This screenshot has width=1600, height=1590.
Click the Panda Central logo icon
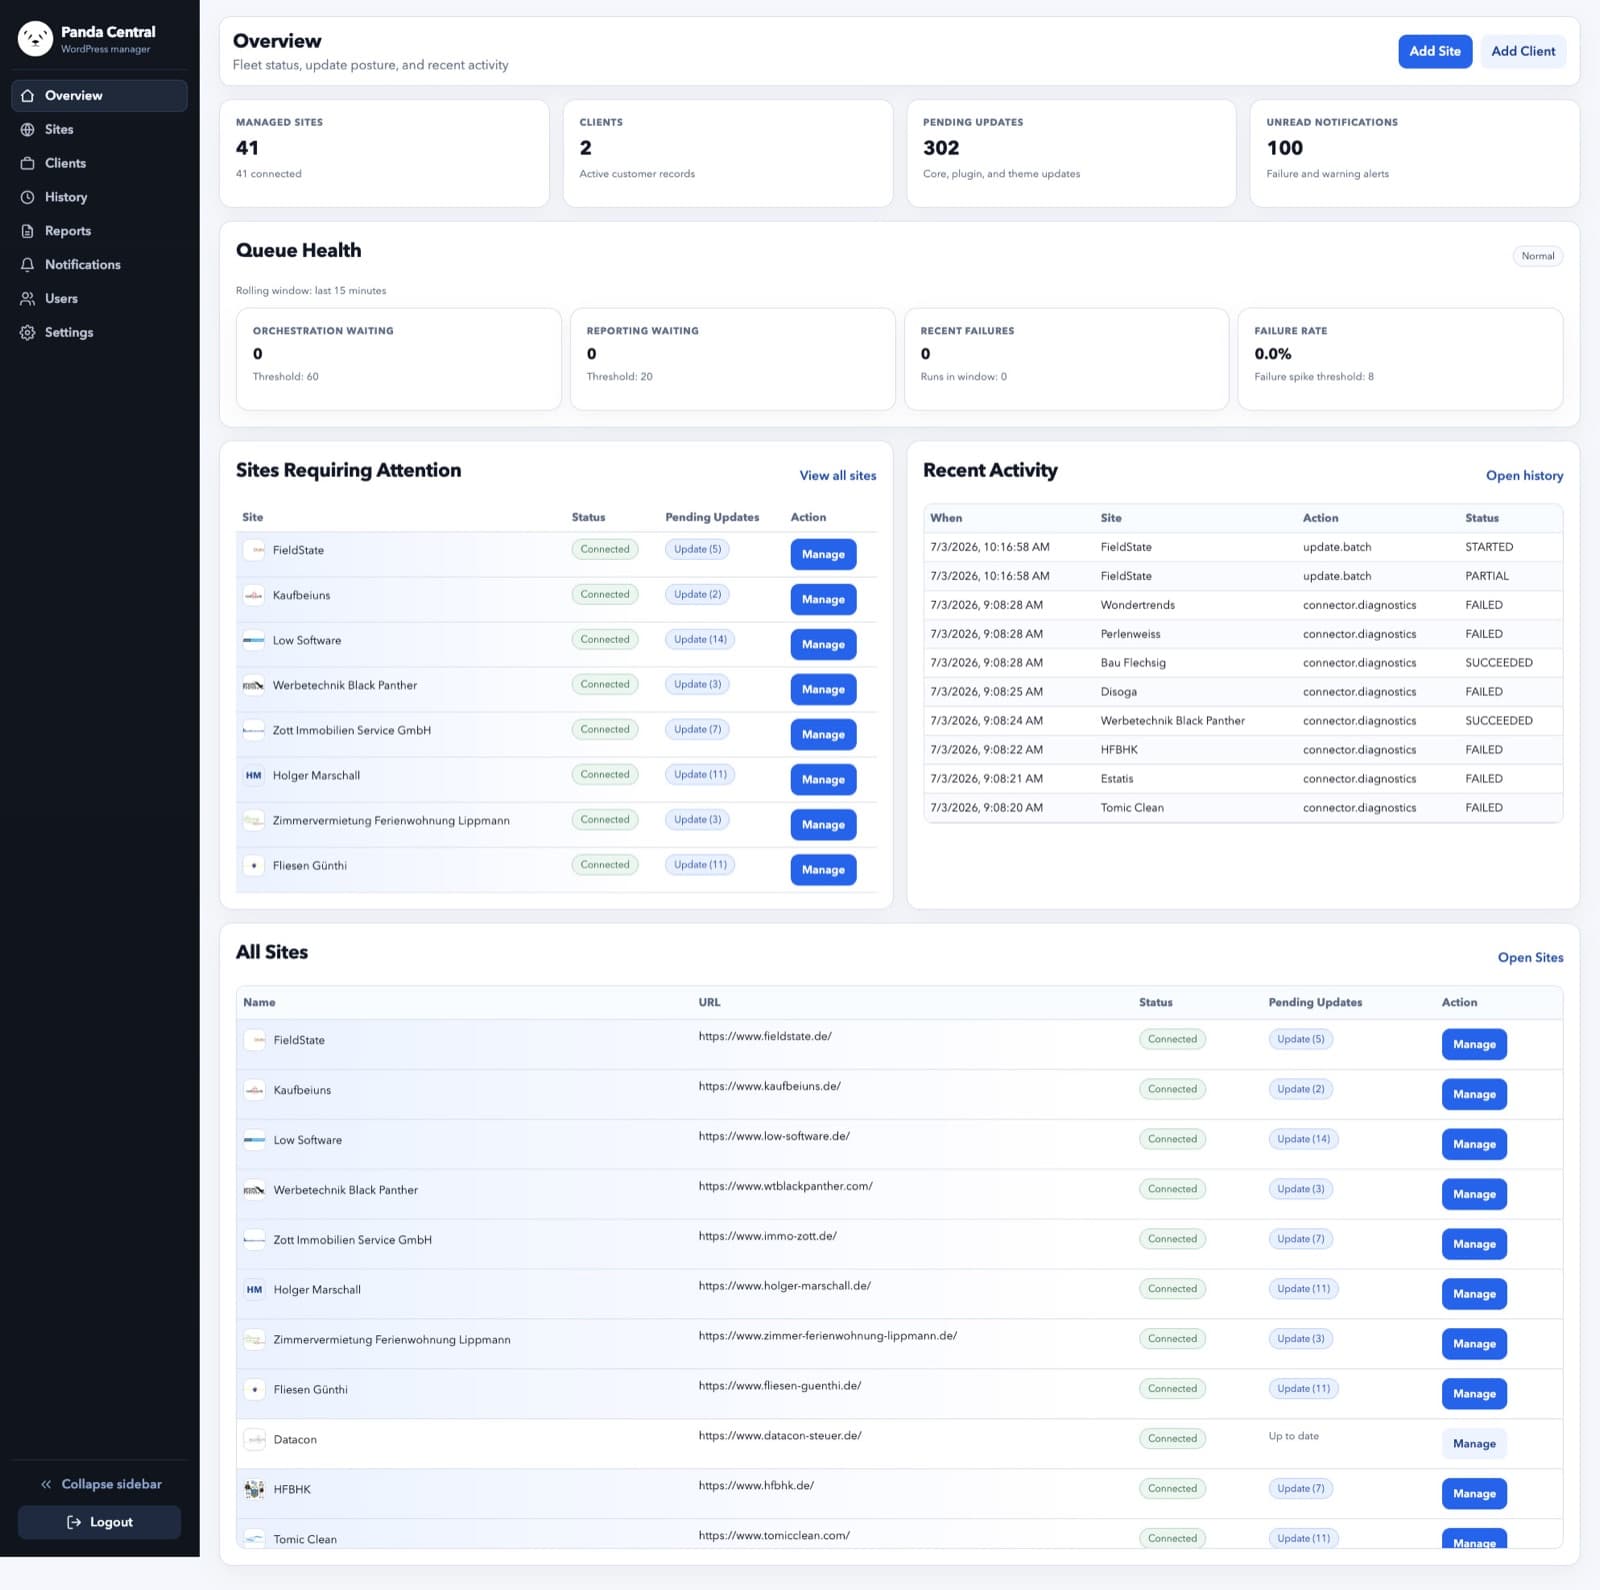pyautogui.click(x=35, y=39)
